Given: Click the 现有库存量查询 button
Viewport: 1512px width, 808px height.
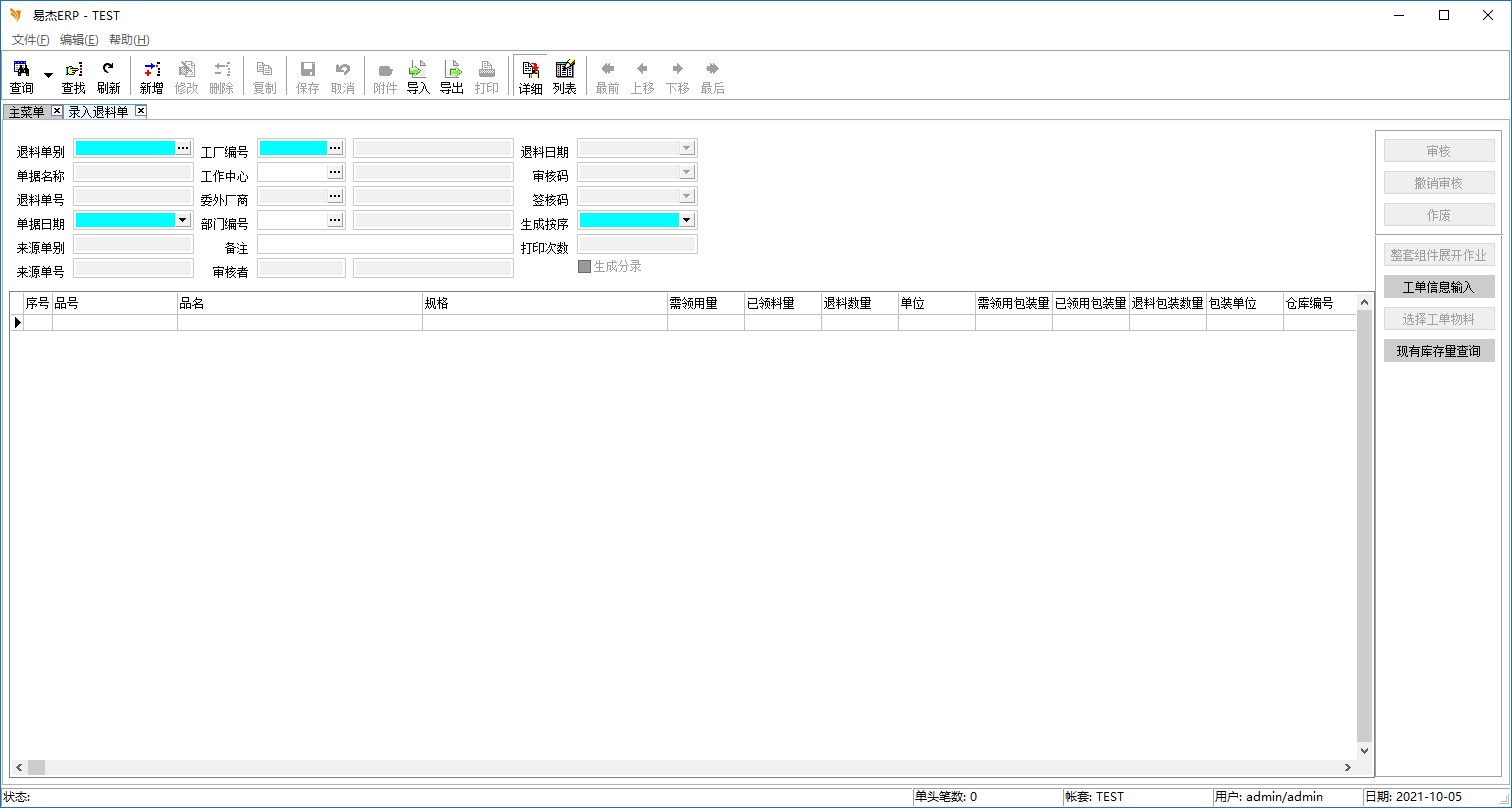Looking at the screenshot, I should pyautogui.click(x=1438, y=351).
